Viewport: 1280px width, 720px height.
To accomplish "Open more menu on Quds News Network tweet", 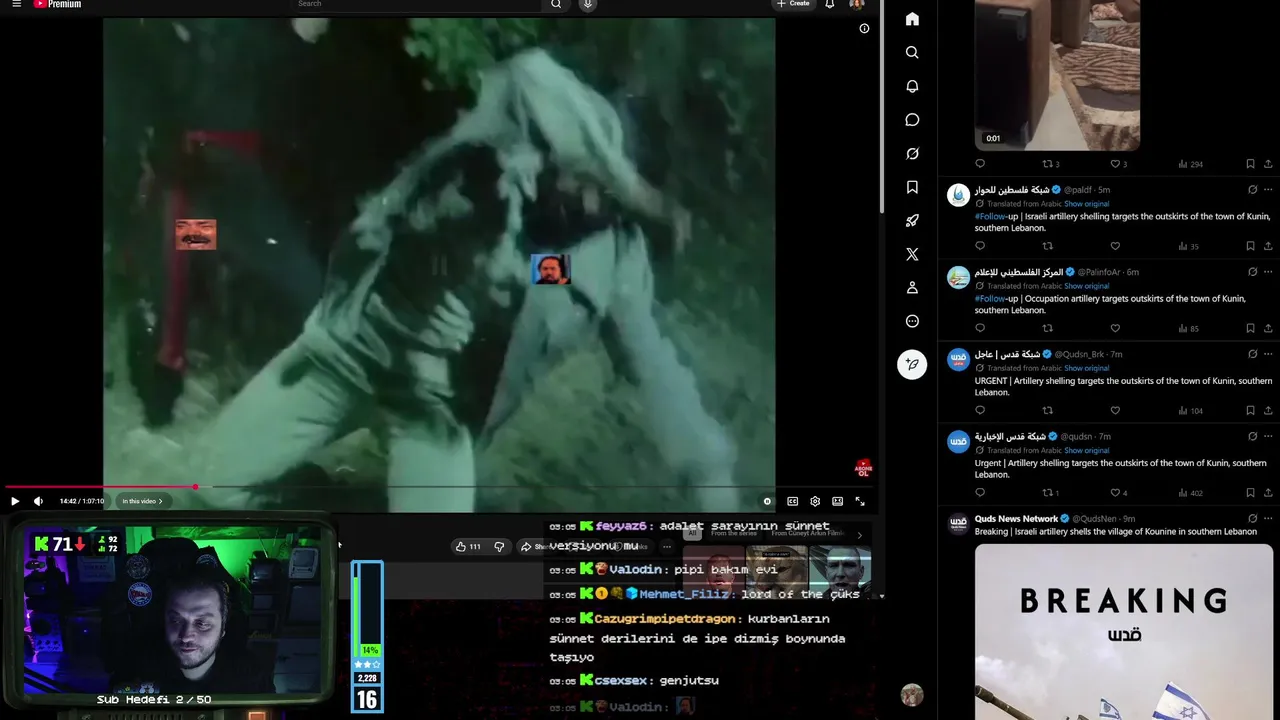I will (x=1268, y=518).
